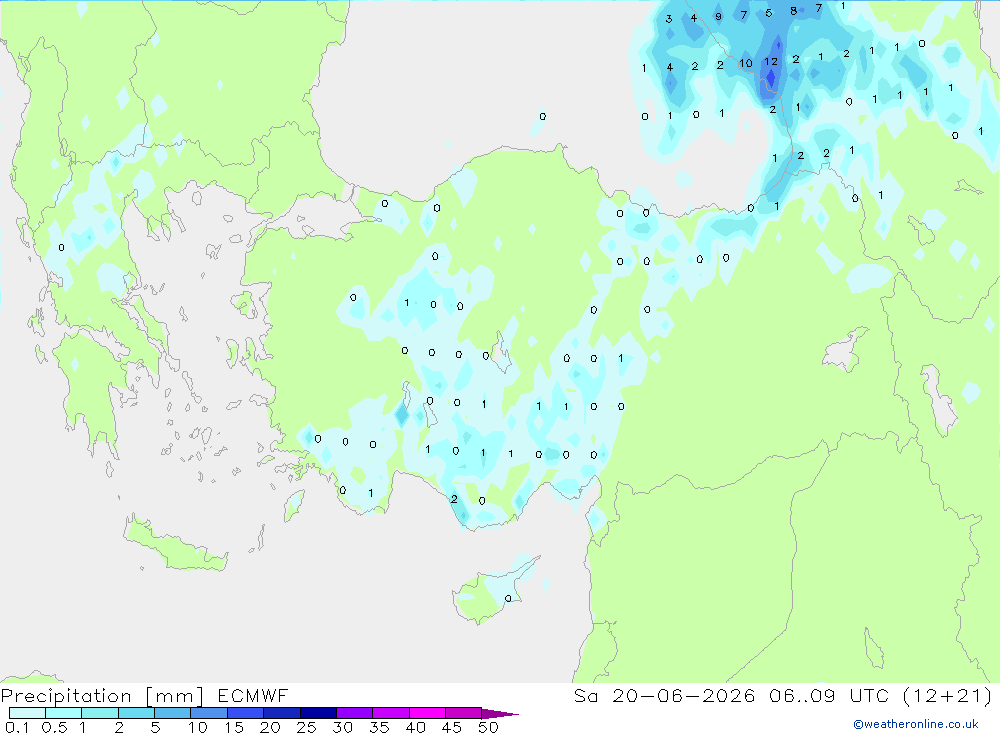Click the '0' value on Cyprus

pos(508,598)
